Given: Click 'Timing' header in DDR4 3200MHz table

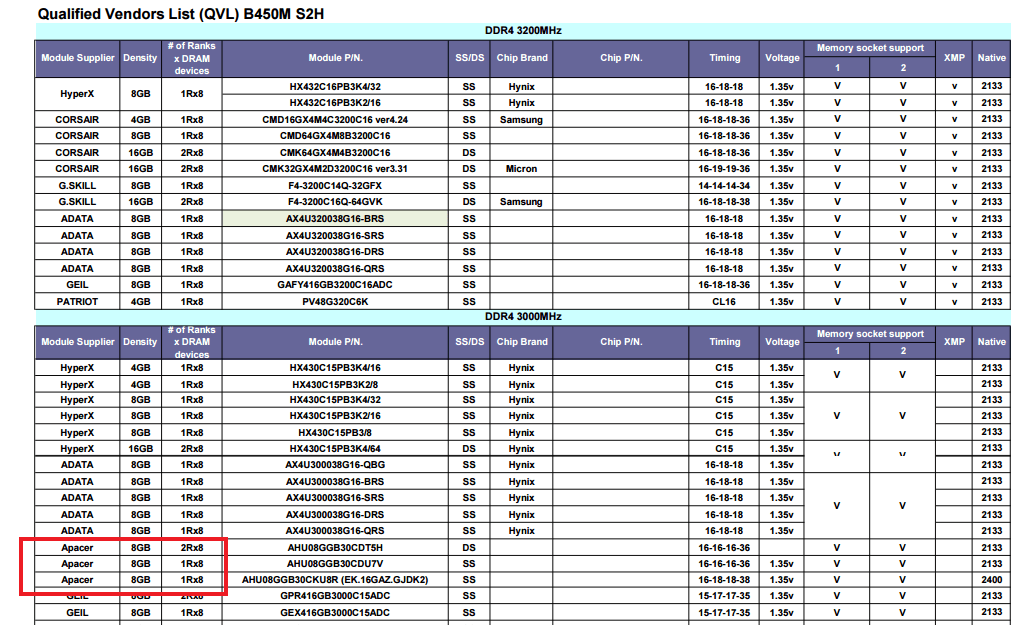Looking at the screenshot, I should point(724,58).
